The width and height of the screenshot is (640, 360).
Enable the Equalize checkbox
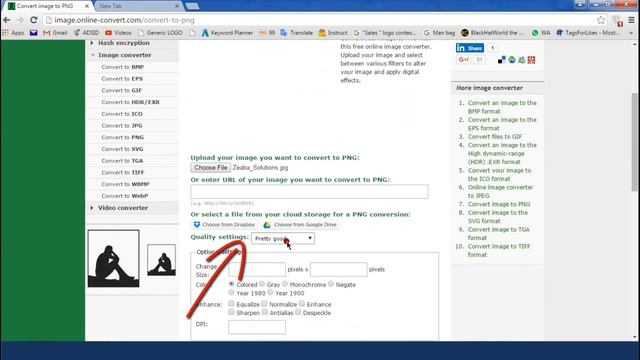[231, 303]
